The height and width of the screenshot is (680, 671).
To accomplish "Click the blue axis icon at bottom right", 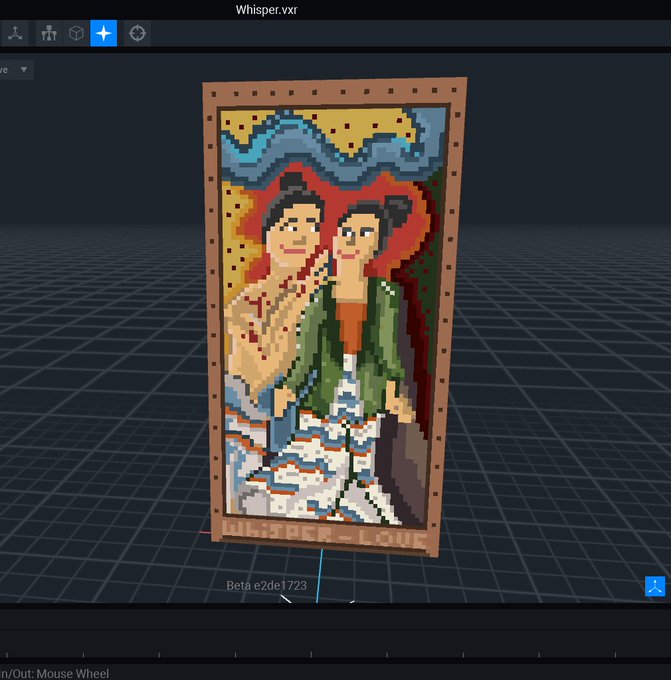I will (x=655, y=586).
